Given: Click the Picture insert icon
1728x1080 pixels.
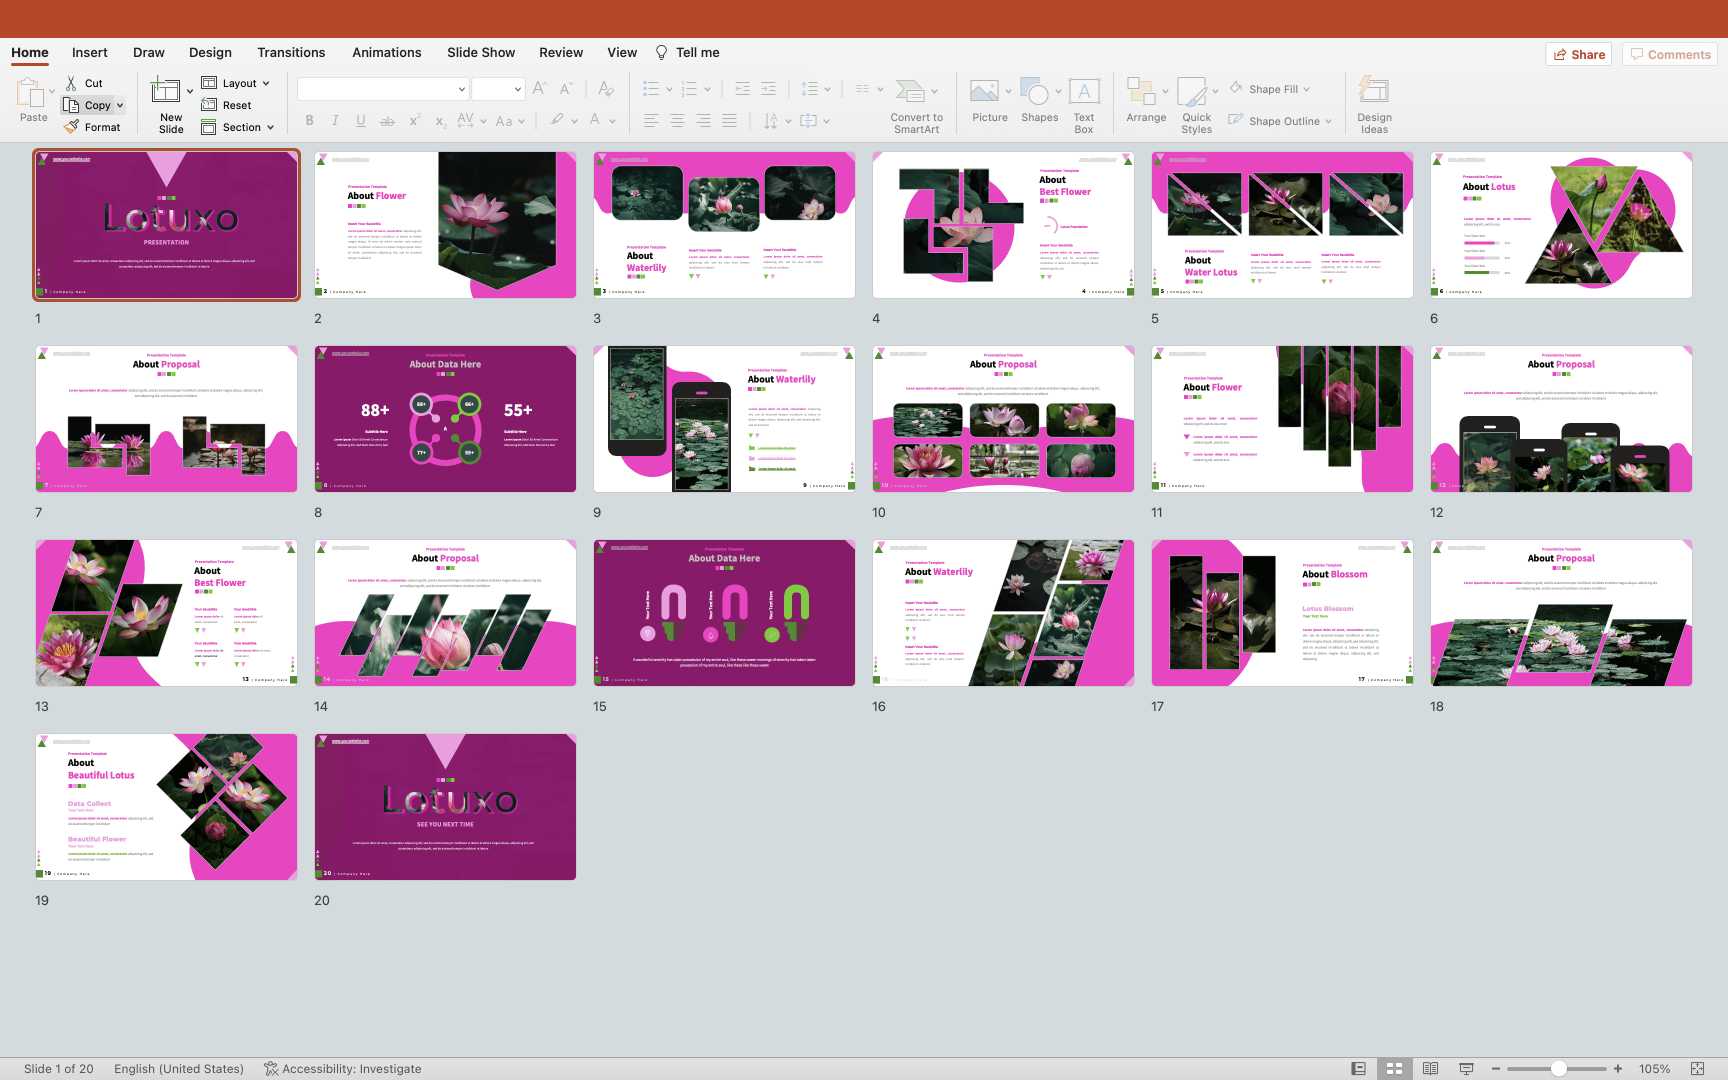Looking at the screenshot, I should coord(984,92).
